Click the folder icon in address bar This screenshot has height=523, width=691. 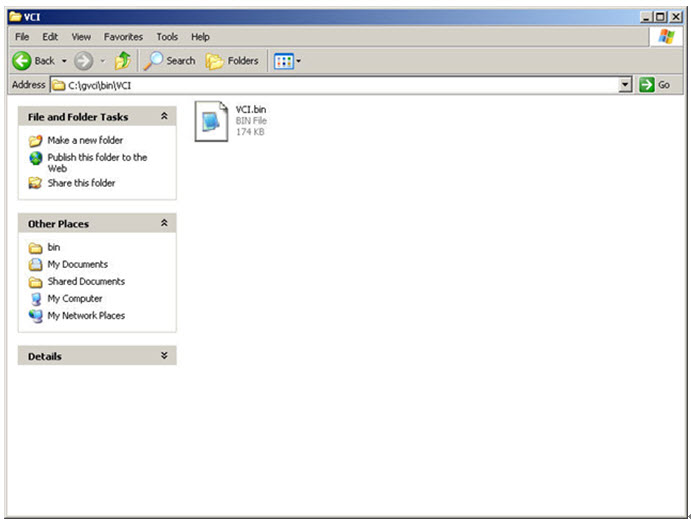pos(59,85)
